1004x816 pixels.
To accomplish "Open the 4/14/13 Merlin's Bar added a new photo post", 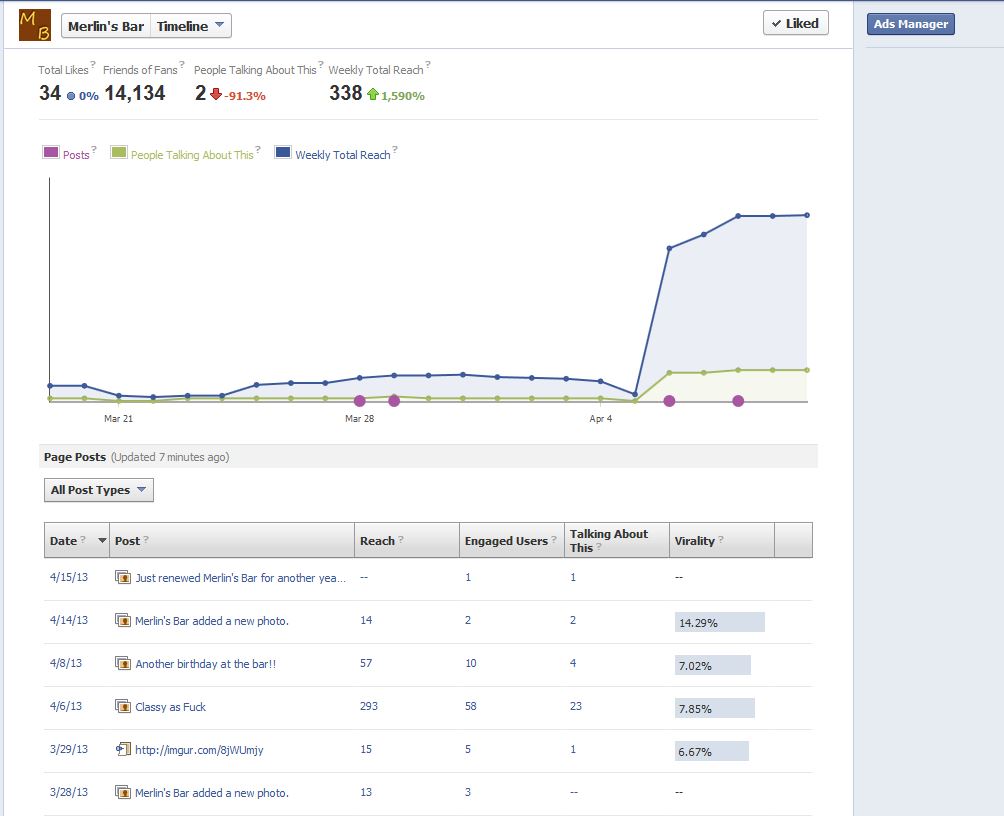I will [212, 621].
